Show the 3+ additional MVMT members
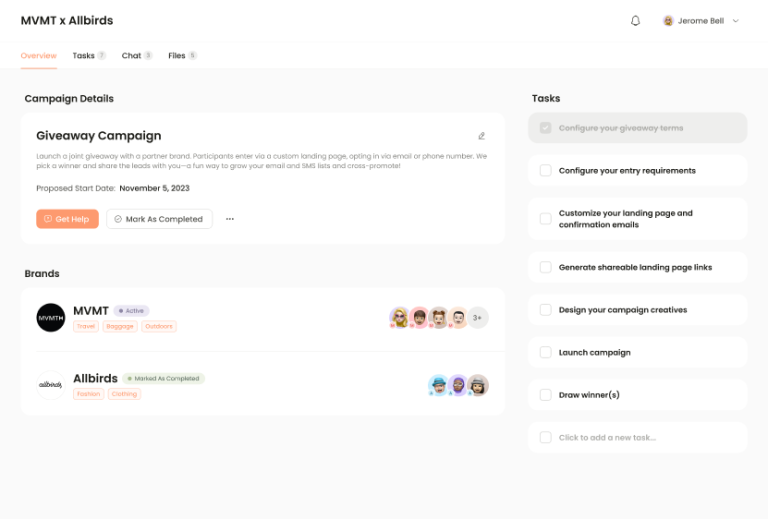 click(478, 318)
